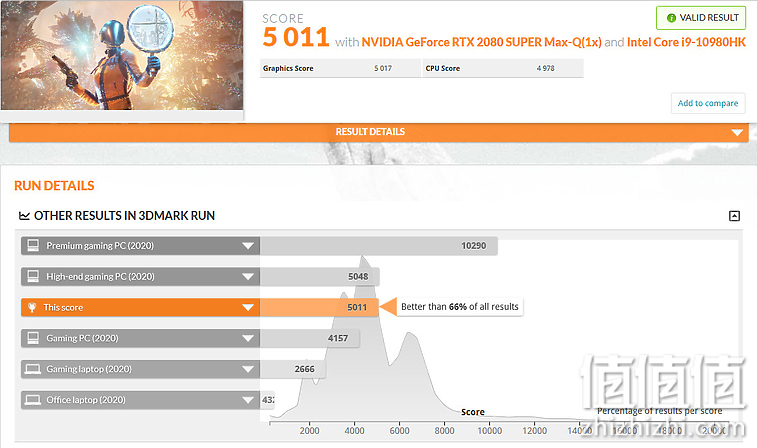Image resolution: width=757 pixels, height=448 pixels.
Task: Click the VALID RESULT badge
Action: point(701,18)
